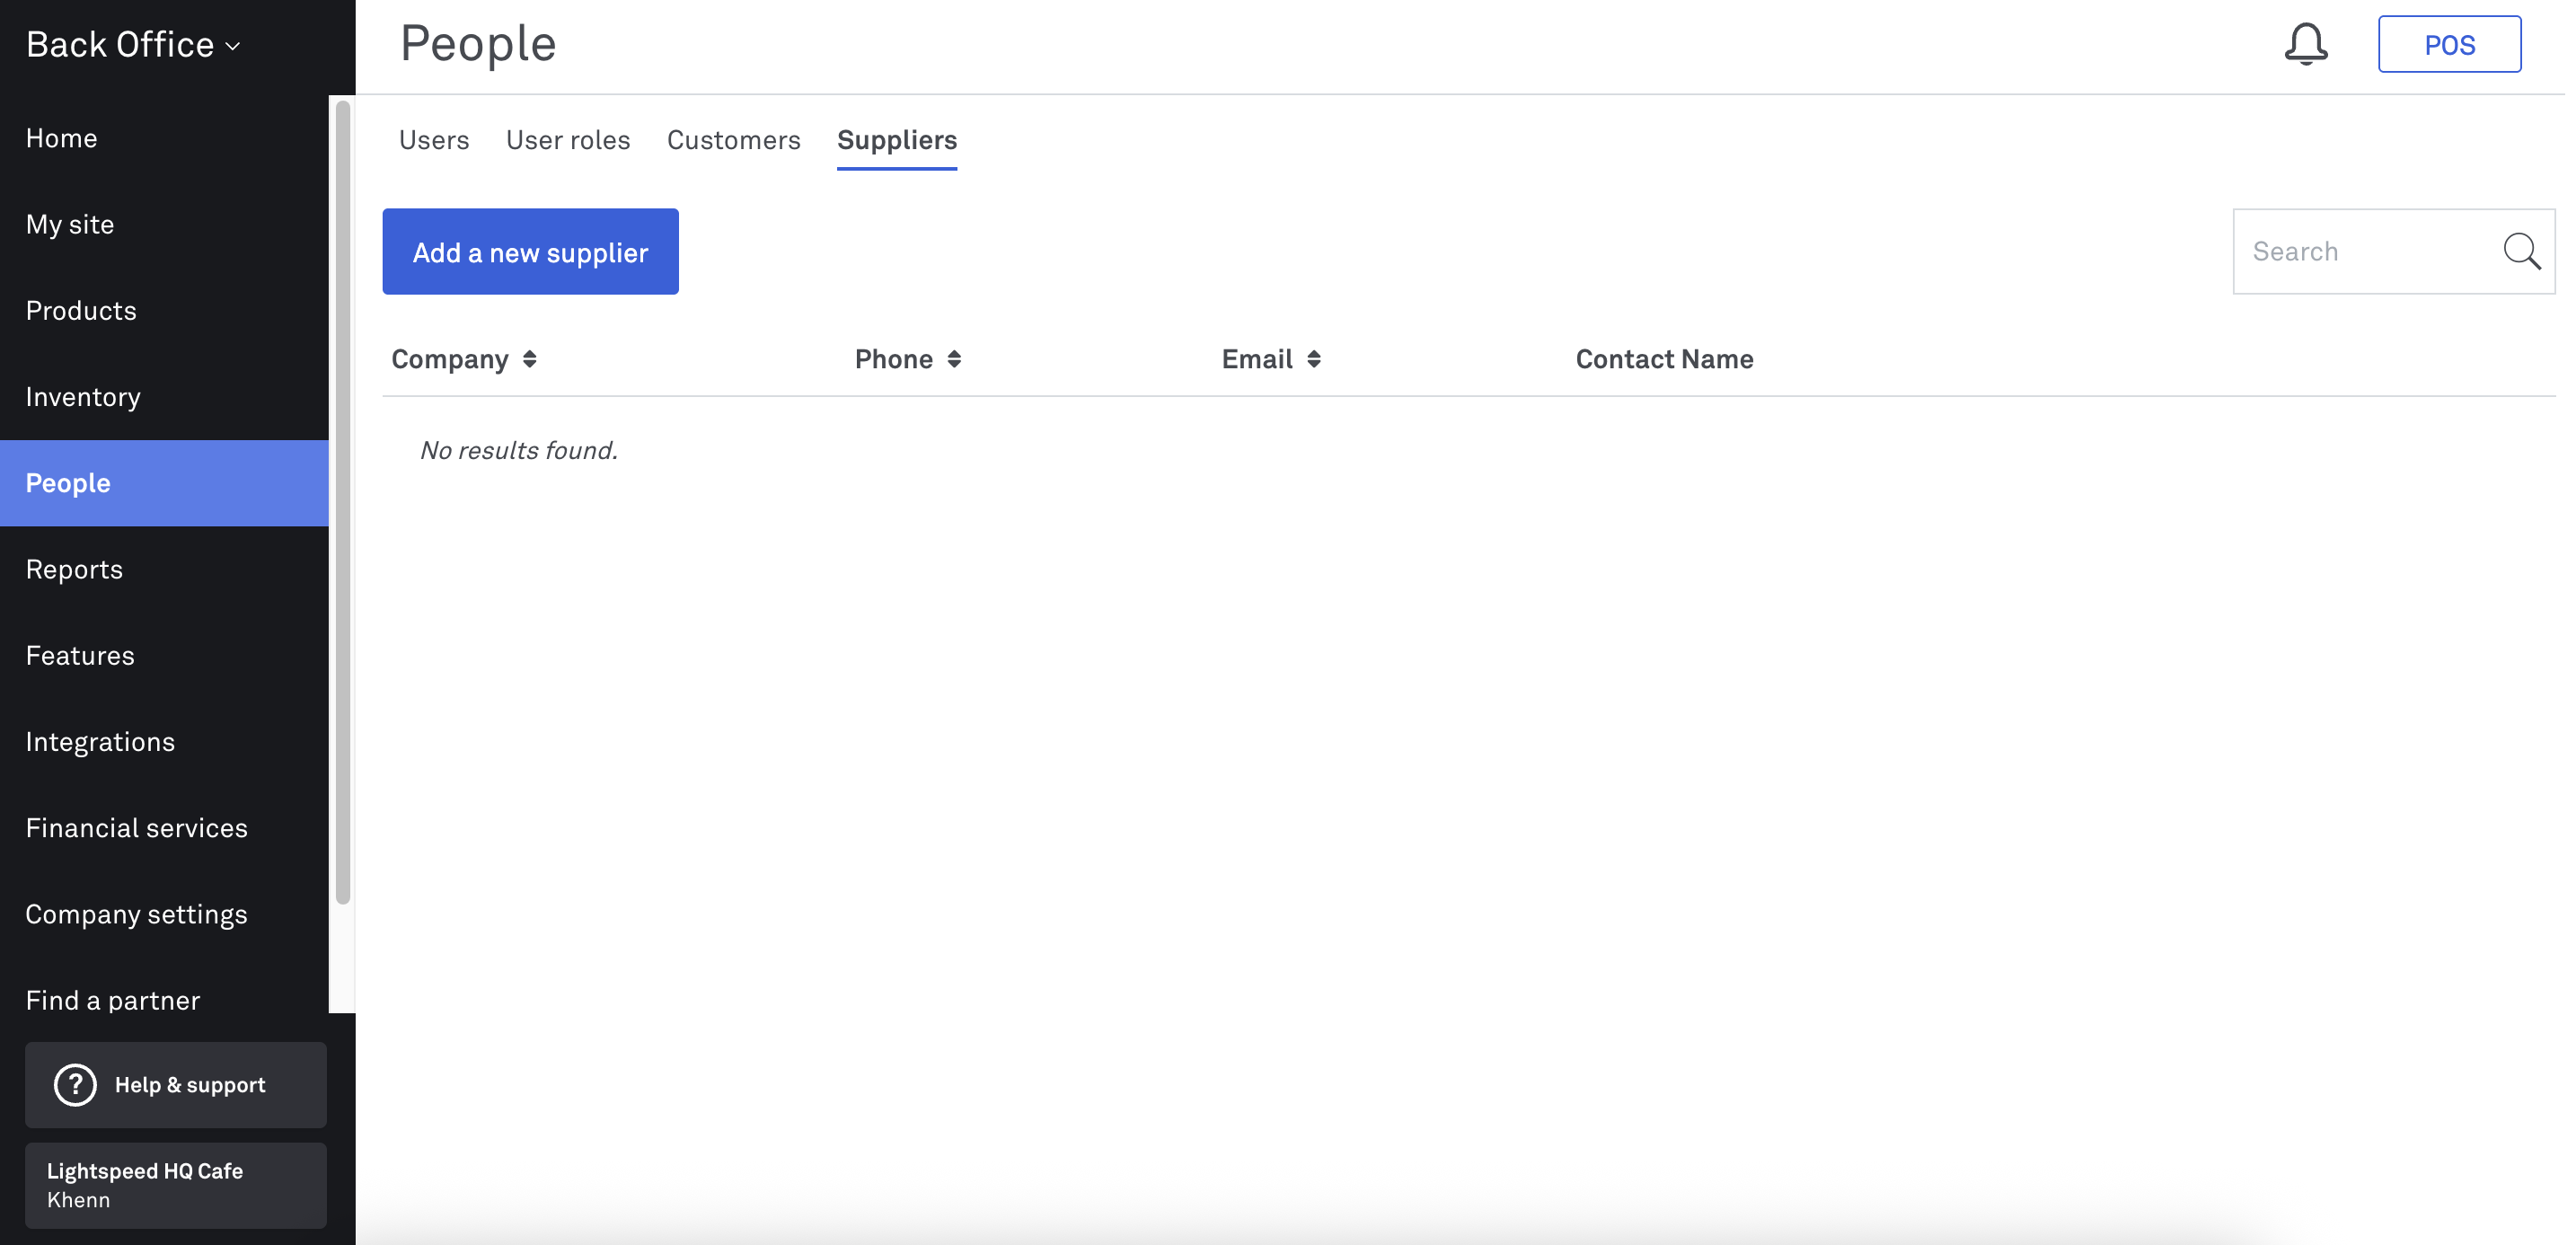The image size is (2576, 1245).
Task: Click the sidebar vertical scrollbar
Action: pyautogui.click(x=343, y=502)
